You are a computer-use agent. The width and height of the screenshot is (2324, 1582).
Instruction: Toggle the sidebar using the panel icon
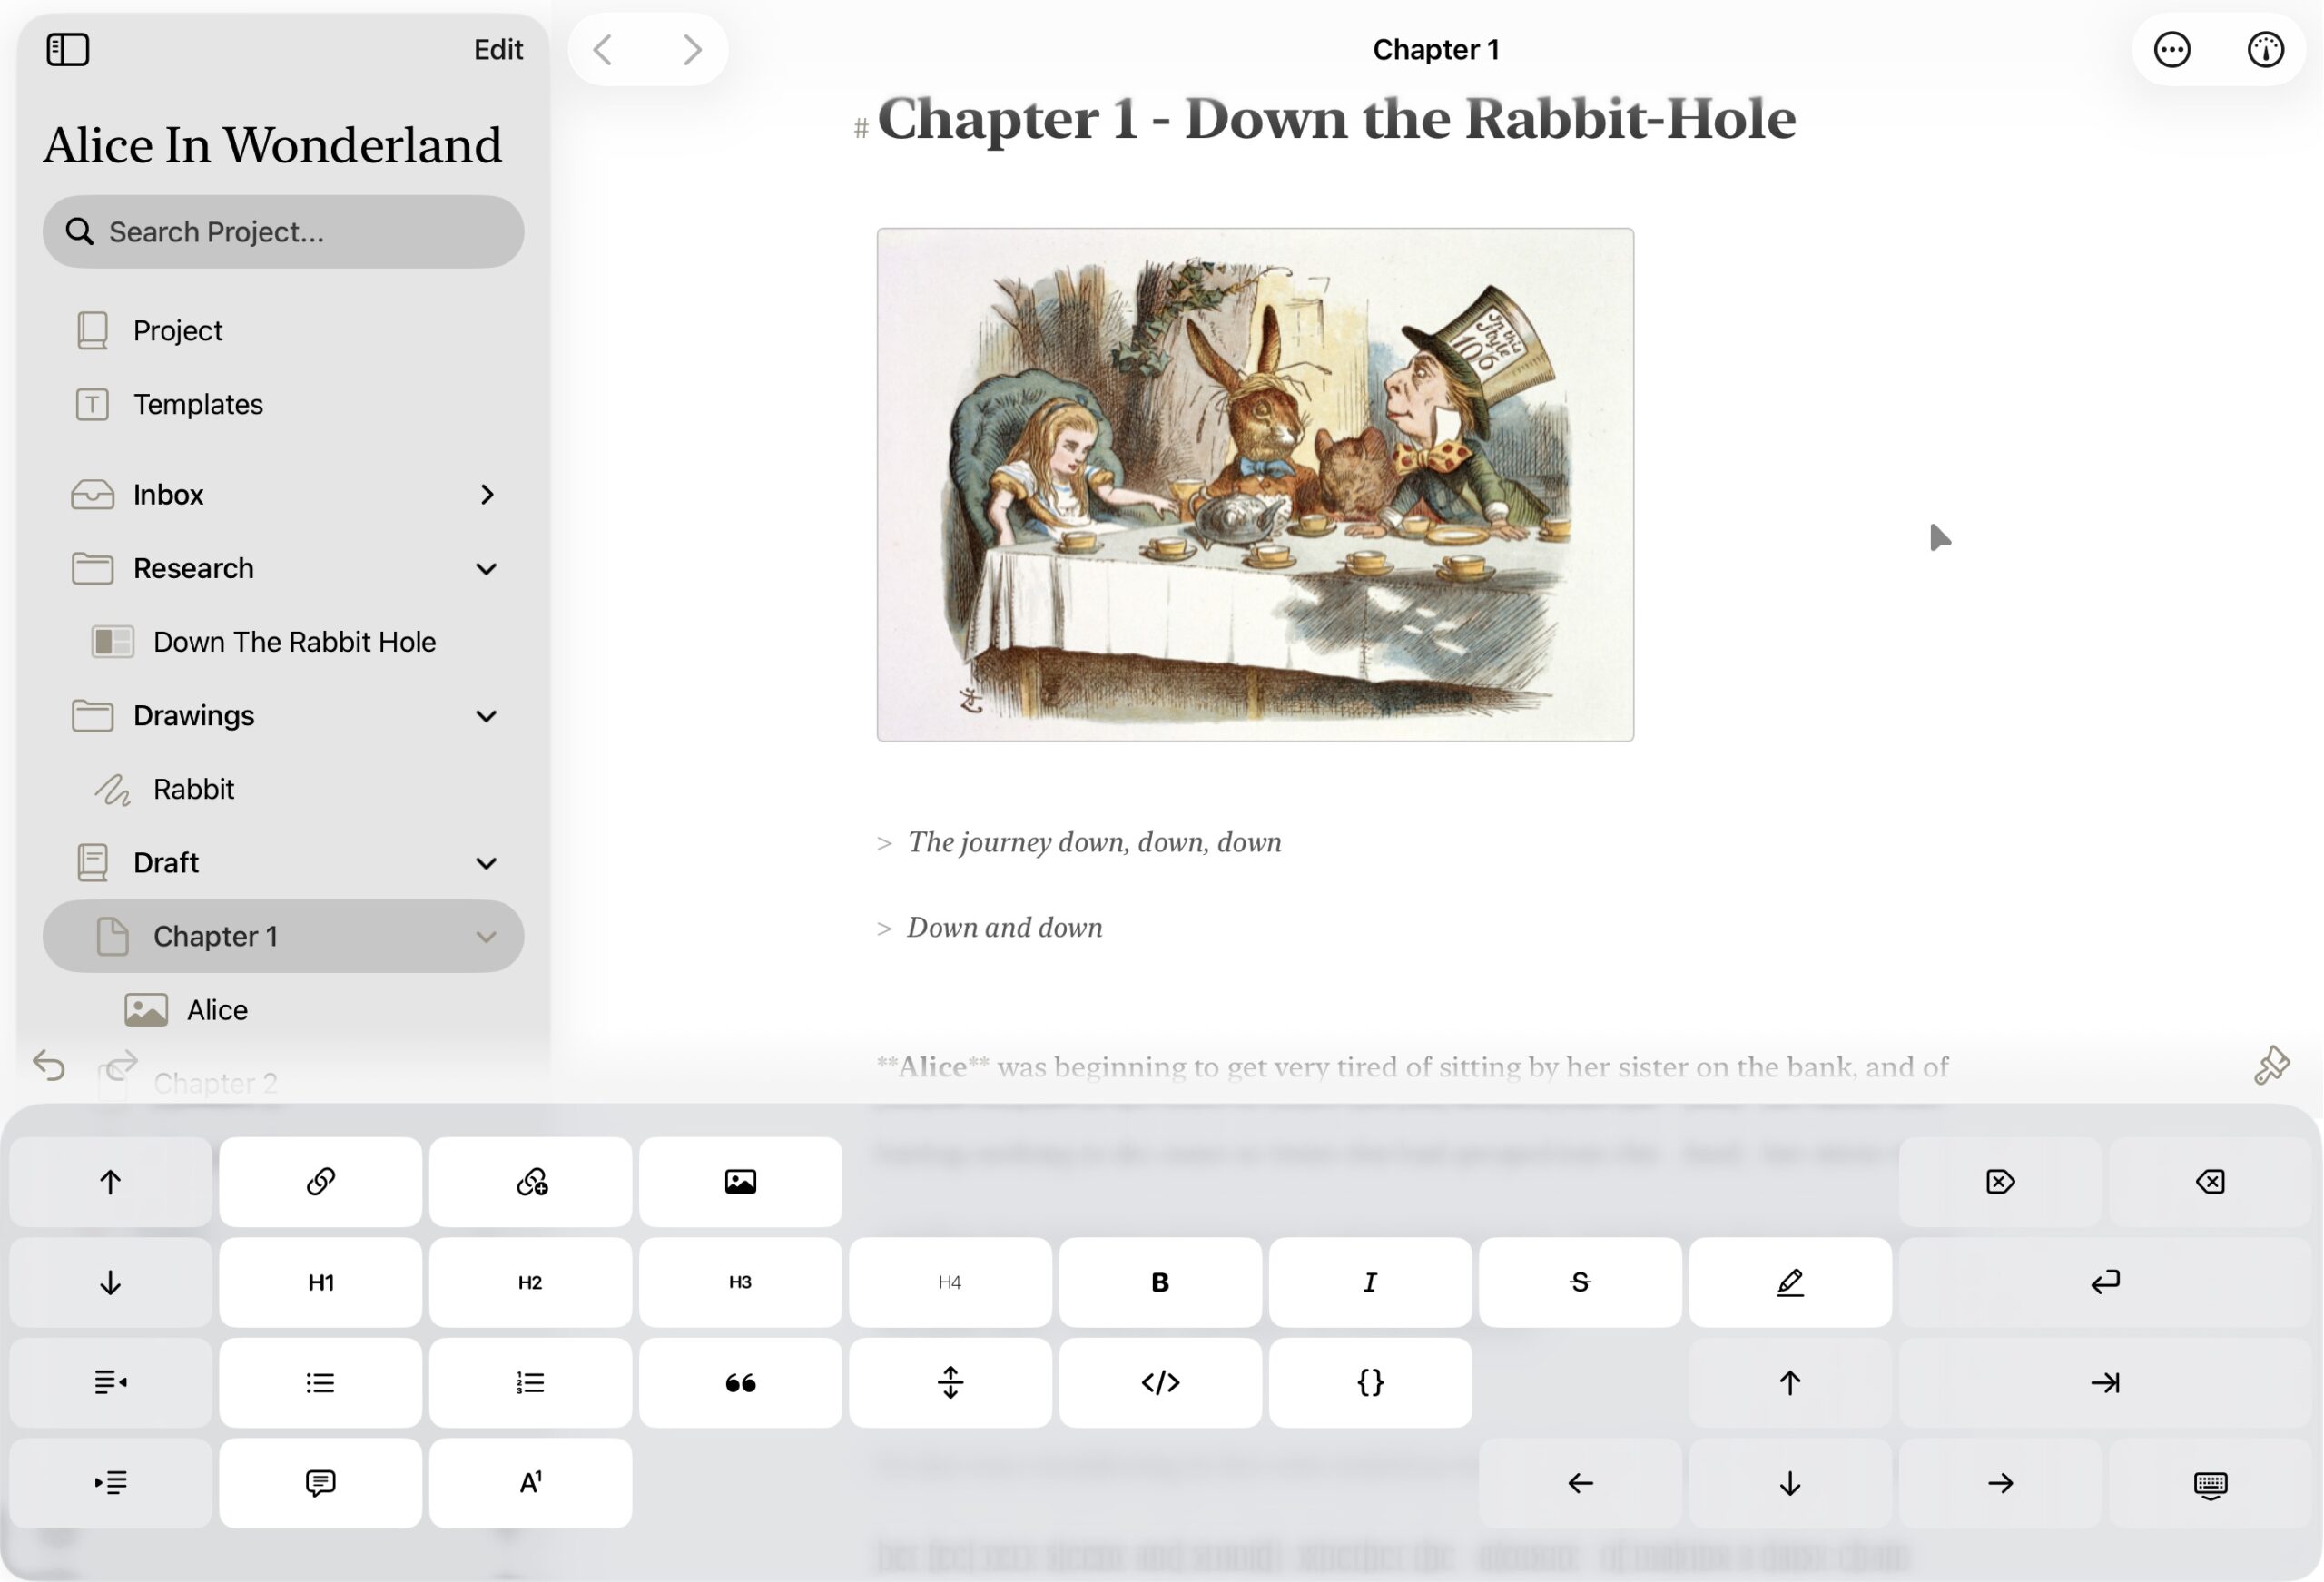tap(69, 48)
